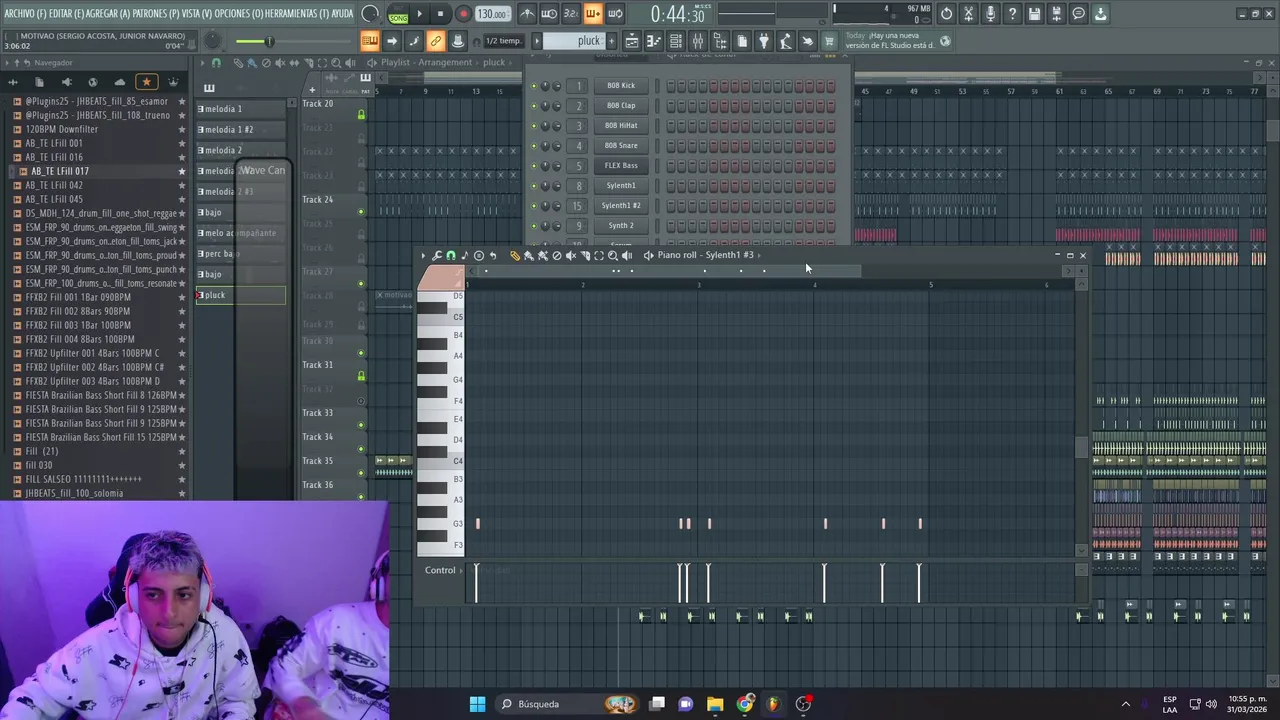Click the microphone one-click audio recording icon
The width and height of the screenshot is (1280, 720).
tap(990, 14)
